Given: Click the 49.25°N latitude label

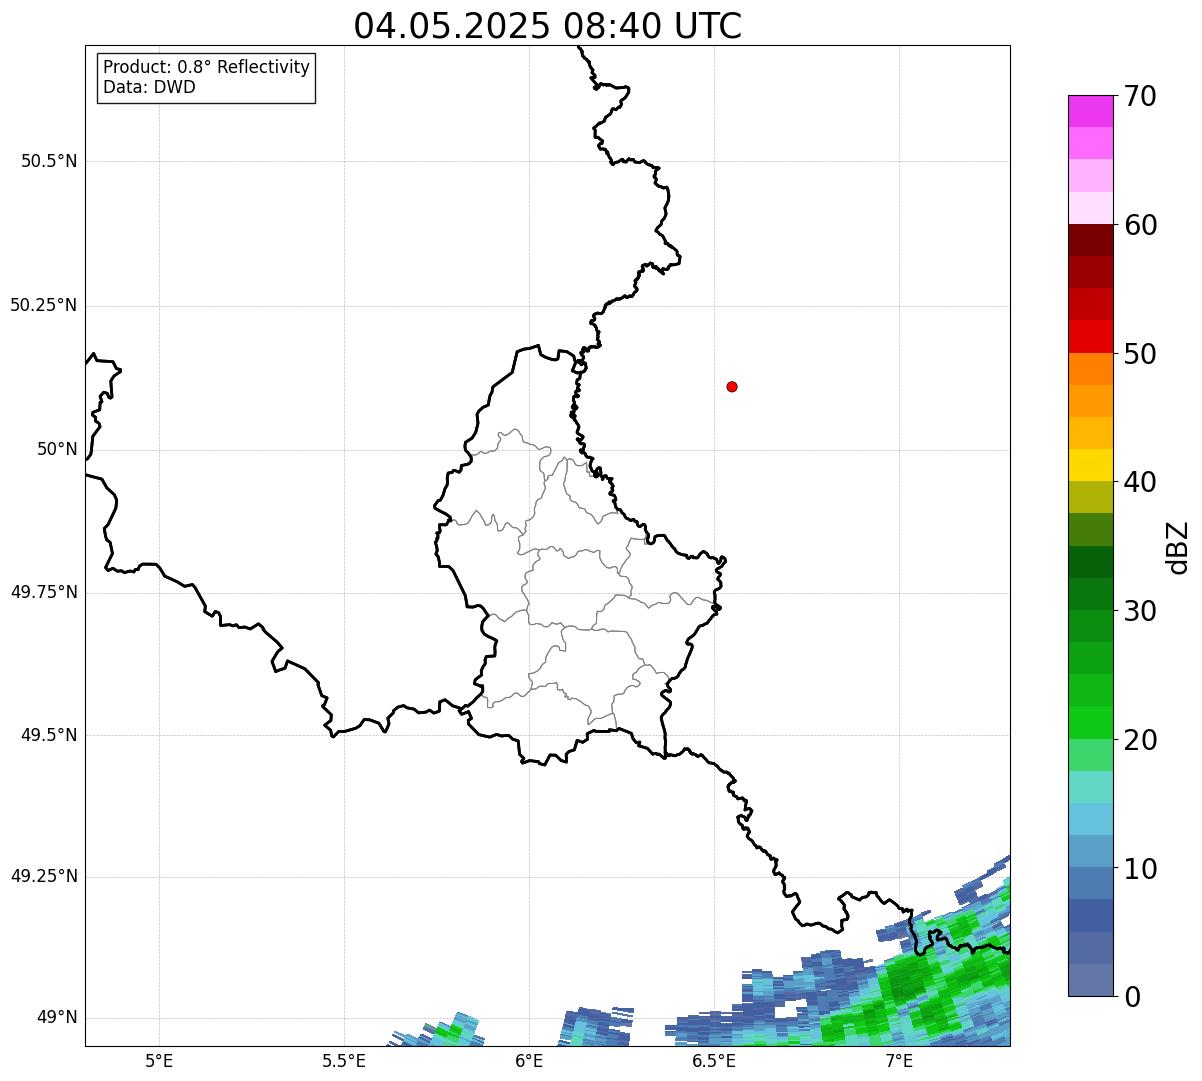Looking at the screenshot, I should [44, 876].
